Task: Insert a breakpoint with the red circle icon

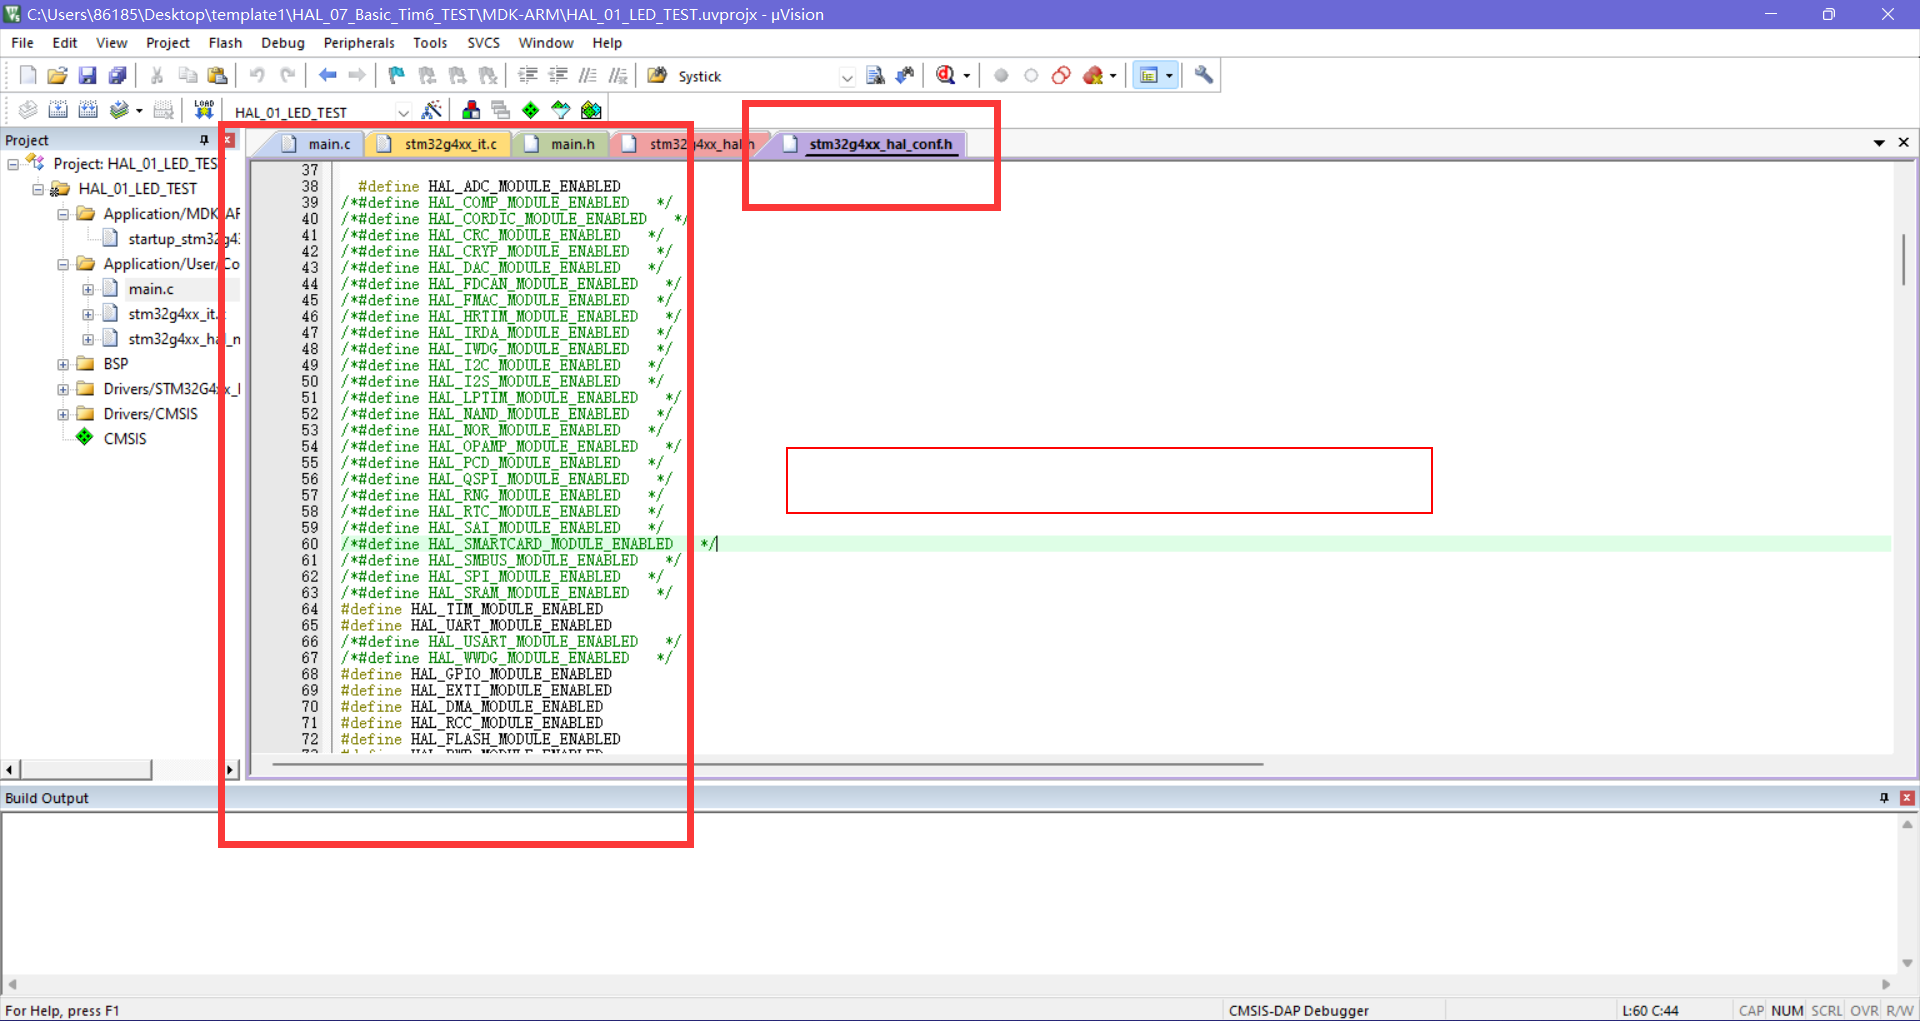Action: coord(1001,75)
